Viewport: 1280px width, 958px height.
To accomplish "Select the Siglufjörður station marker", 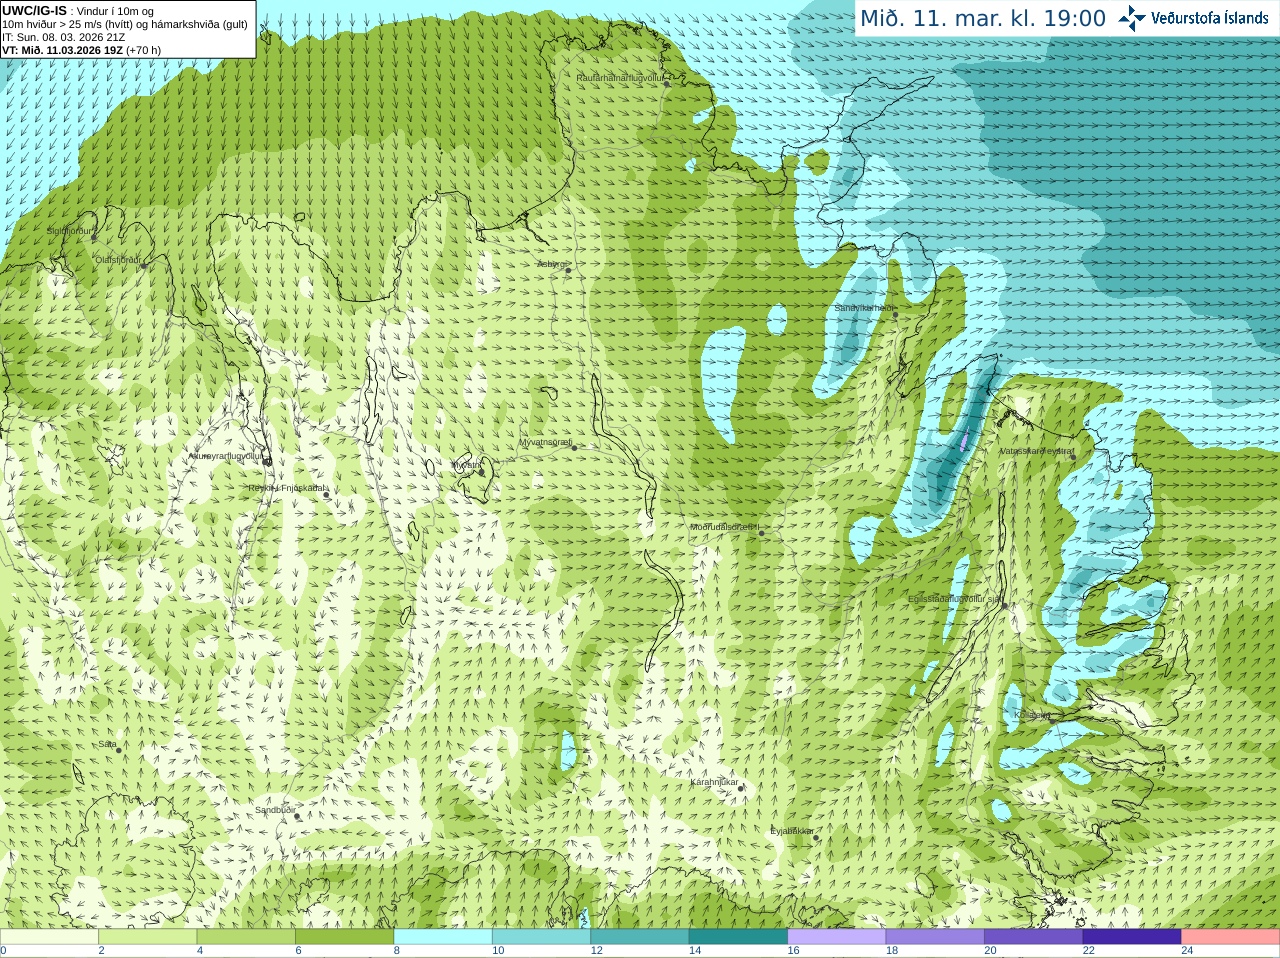I will (x=94, y=238).
